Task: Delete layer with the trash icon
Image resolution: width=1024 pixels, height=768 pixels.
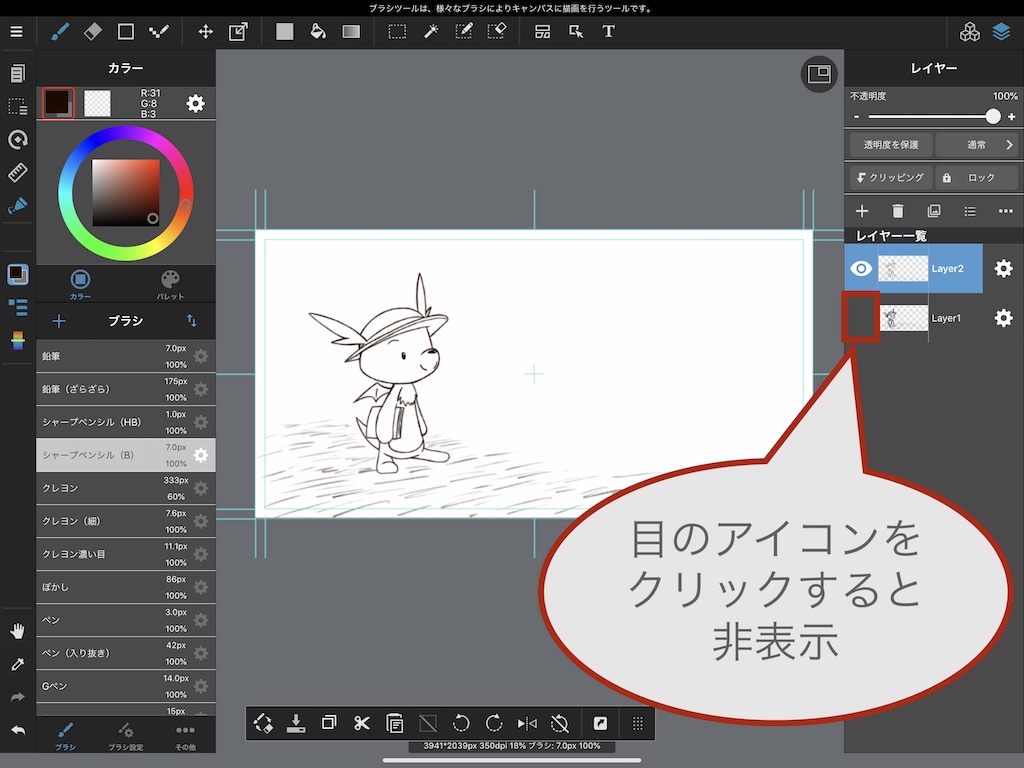Action: [898, 211]
